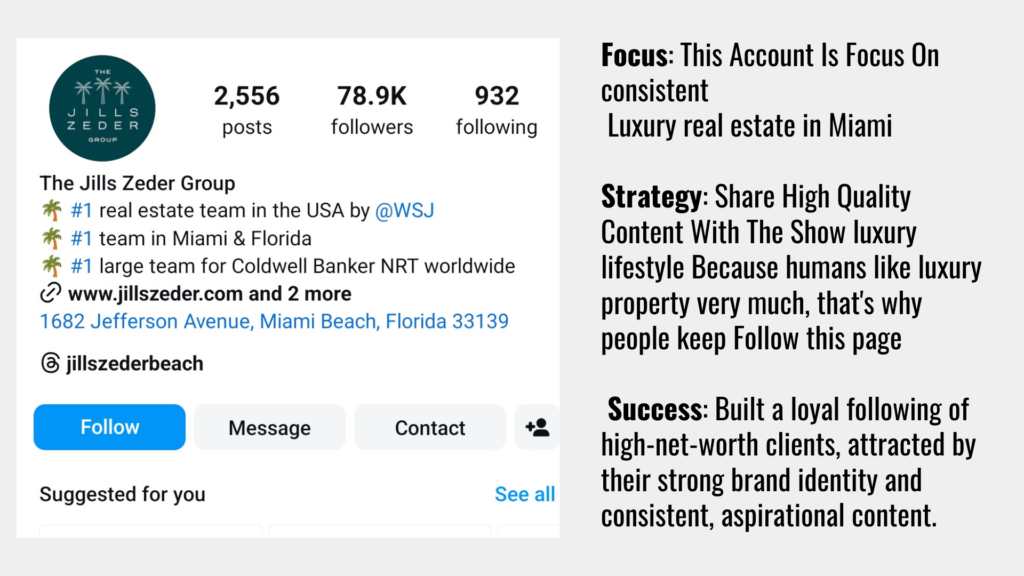This screenshot has height=576, width=1024.
Task: Open the See all suggestions link
Action: [x=524, y=494]
